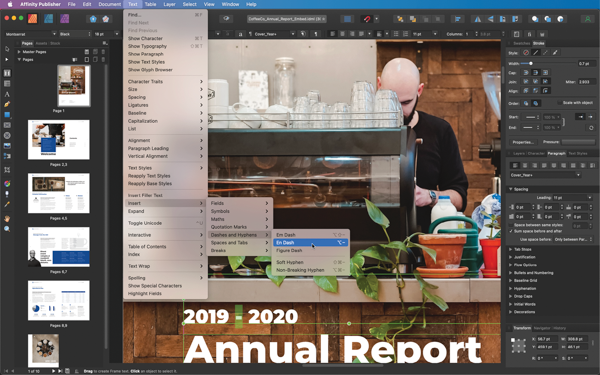Choose En Dash from submenu

[x=310, y=243]
